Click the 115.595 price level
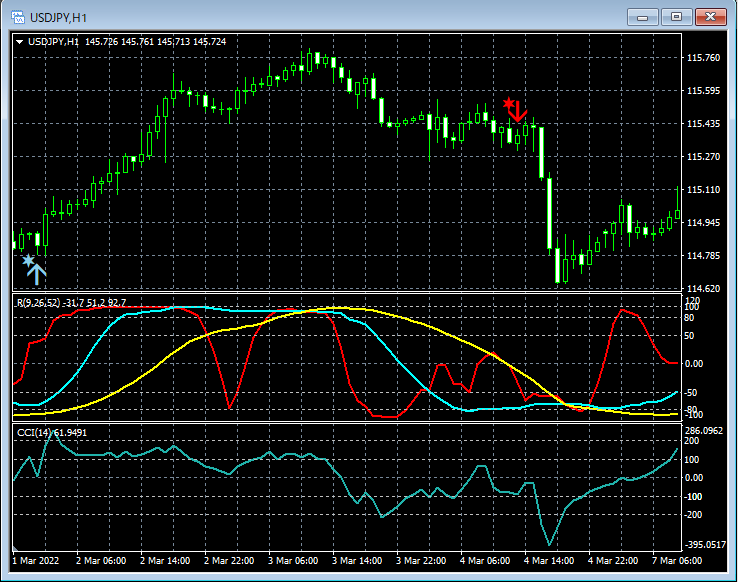 pos(704,90)
